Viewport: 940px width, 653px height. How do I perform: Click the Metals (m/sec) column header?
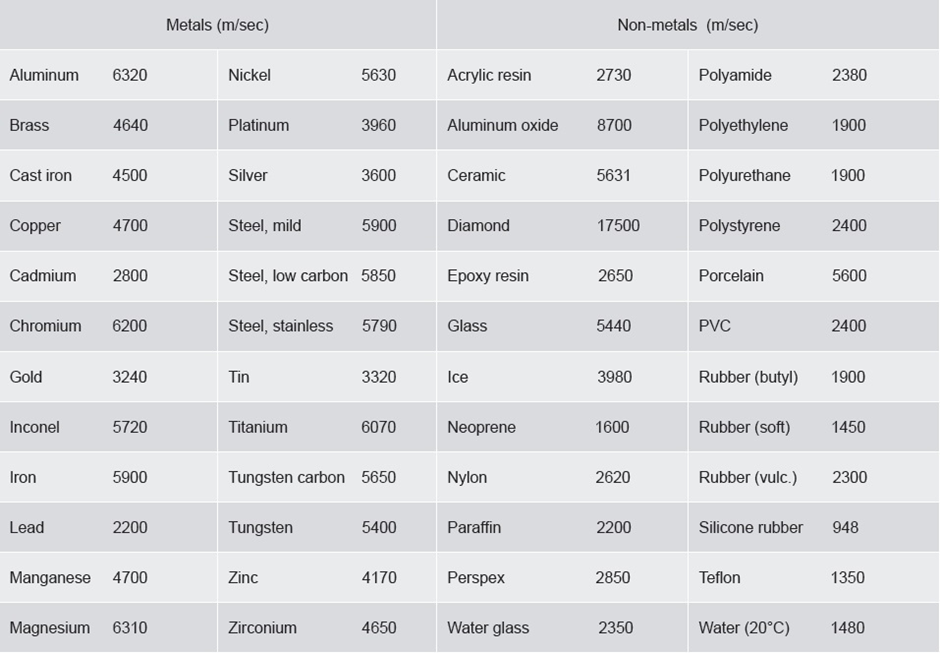pos(217,25)
